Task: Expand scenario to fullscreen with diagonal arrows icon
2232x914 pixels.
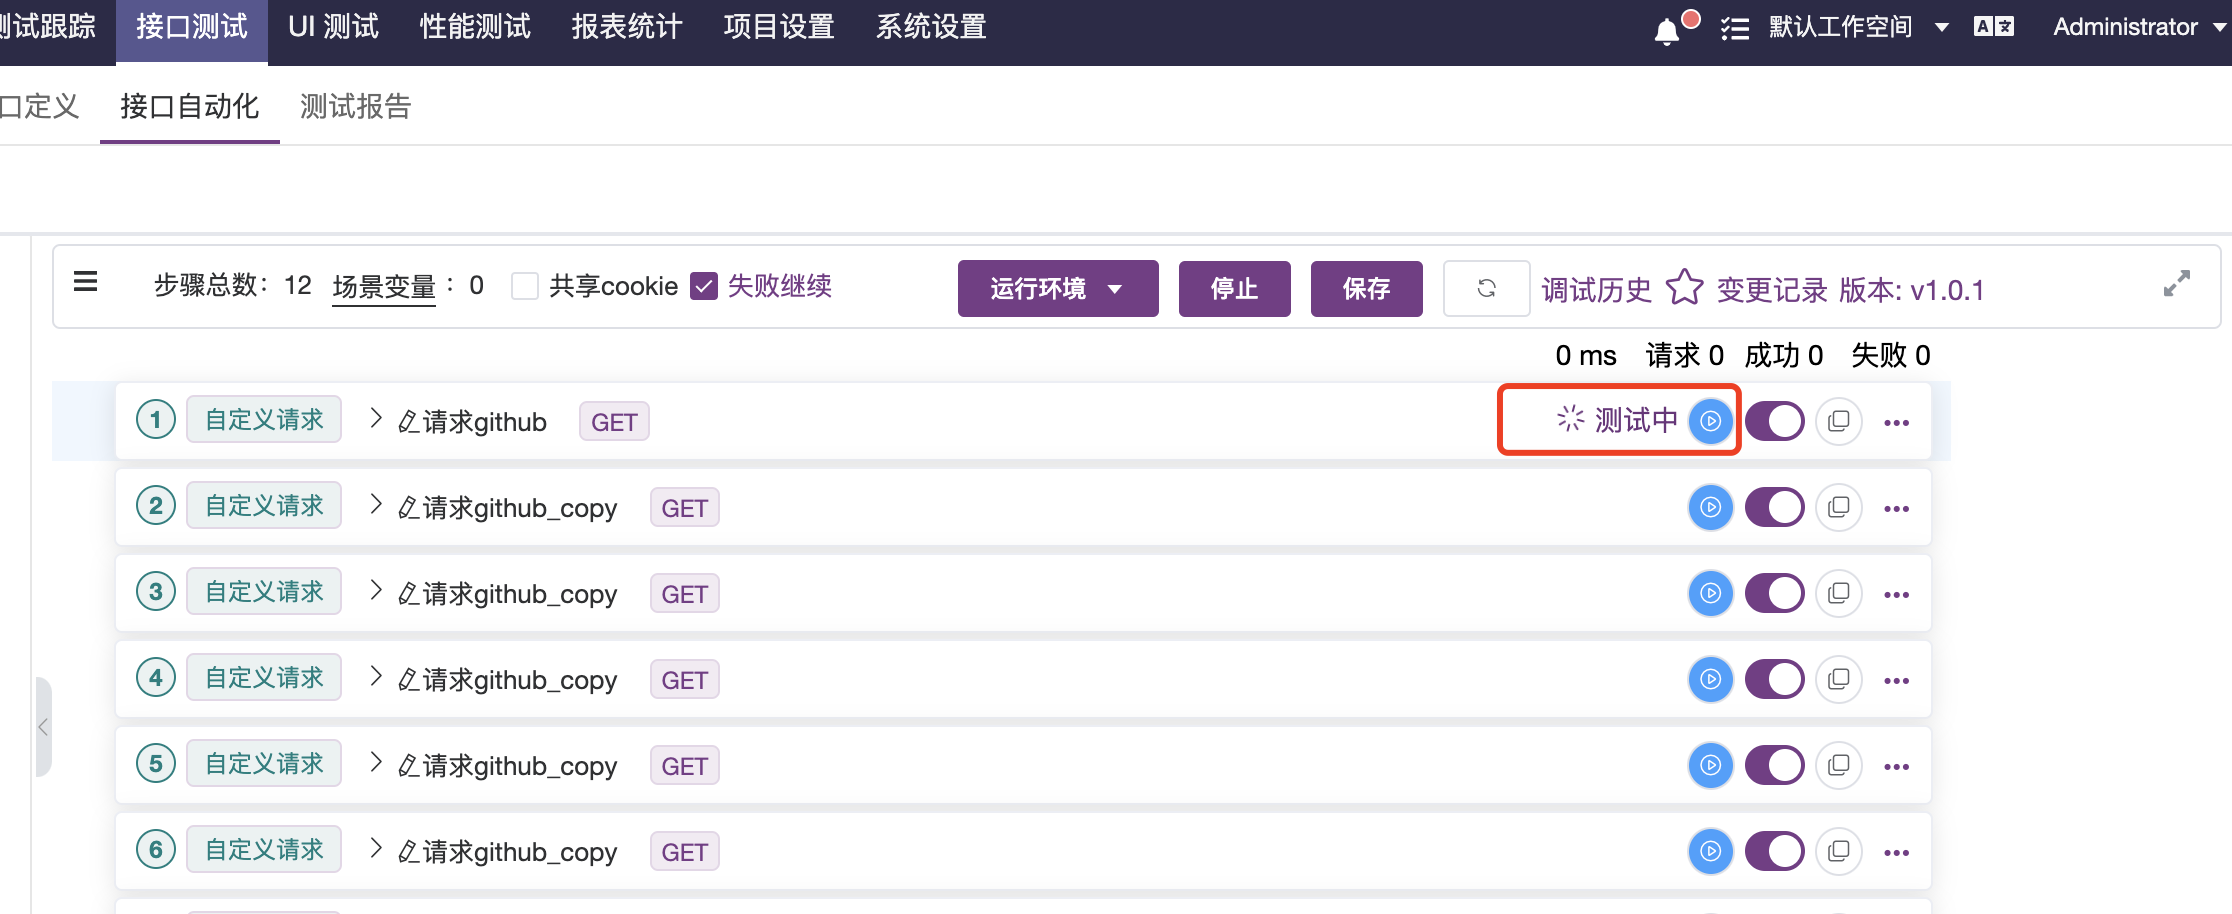Action: point(2177,285)
